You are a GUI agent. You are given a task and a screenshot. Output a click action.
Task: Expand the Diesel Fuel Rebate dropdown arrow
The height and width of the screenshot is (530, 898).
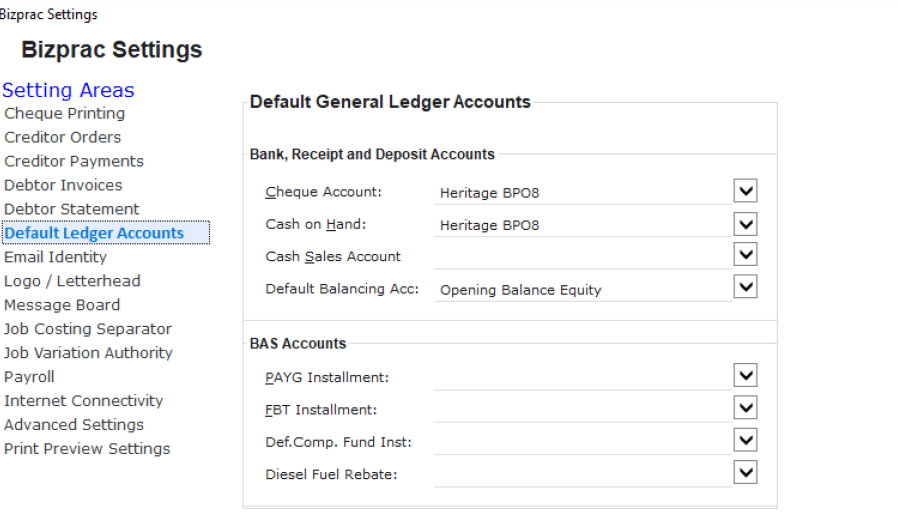click(745, 472)
